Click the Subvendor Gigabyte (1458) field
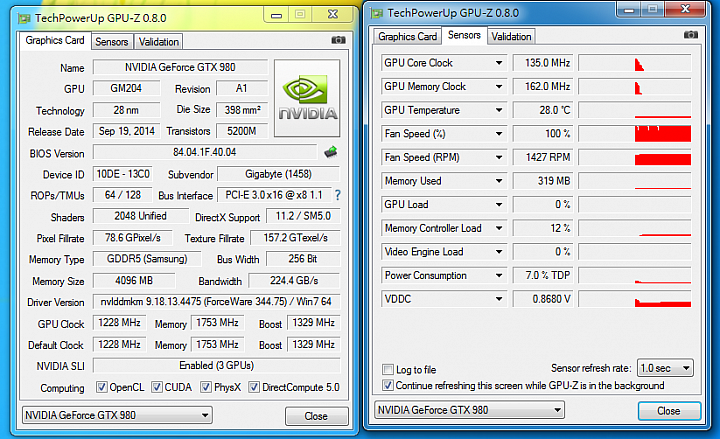Viewport: 720px width, 439px height. coord(278,174)
